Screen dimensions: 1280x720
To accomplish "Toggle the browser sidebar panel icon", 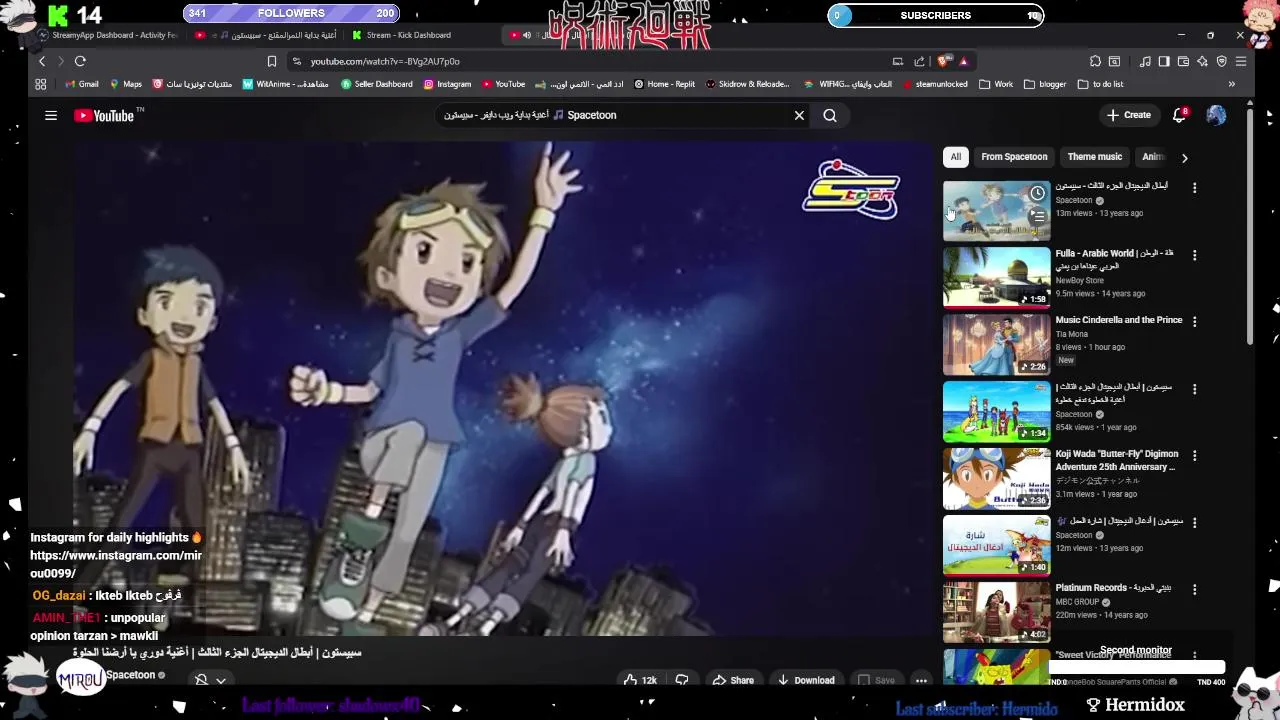I will coord(1164,61).
